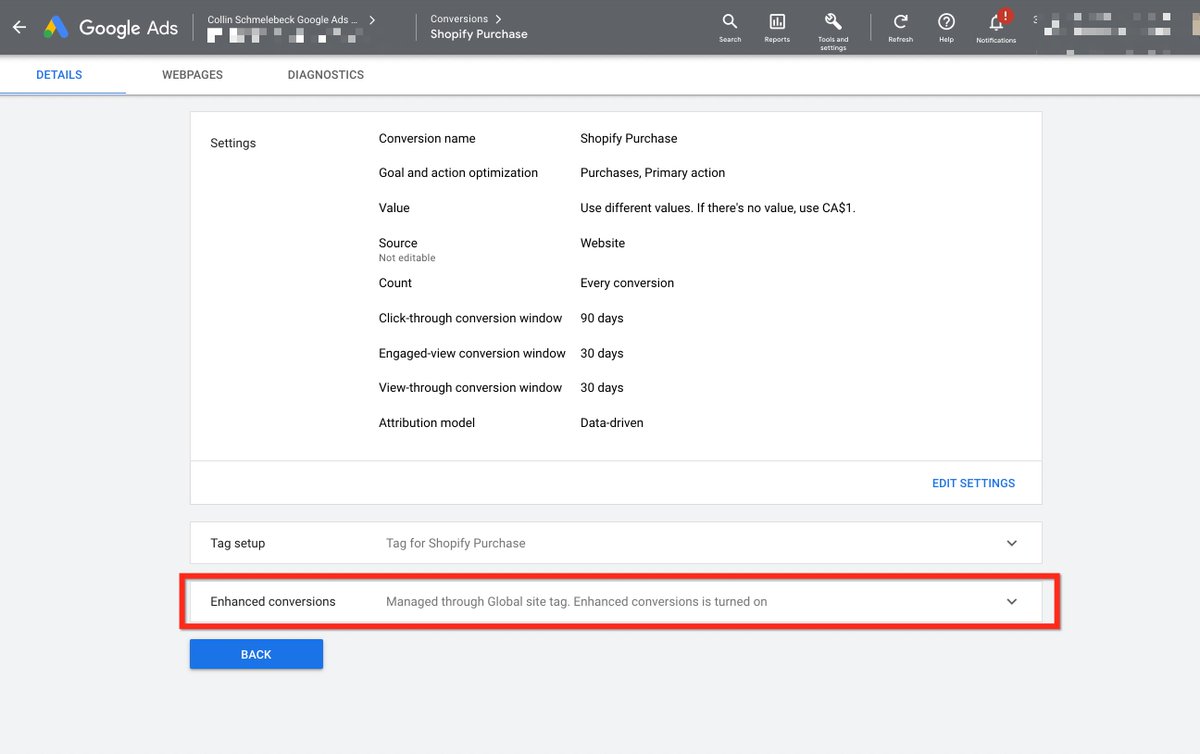Expand the Enhanced conversions chevron
This screenshot has width=1200, height=754.
click(1012, 602)
